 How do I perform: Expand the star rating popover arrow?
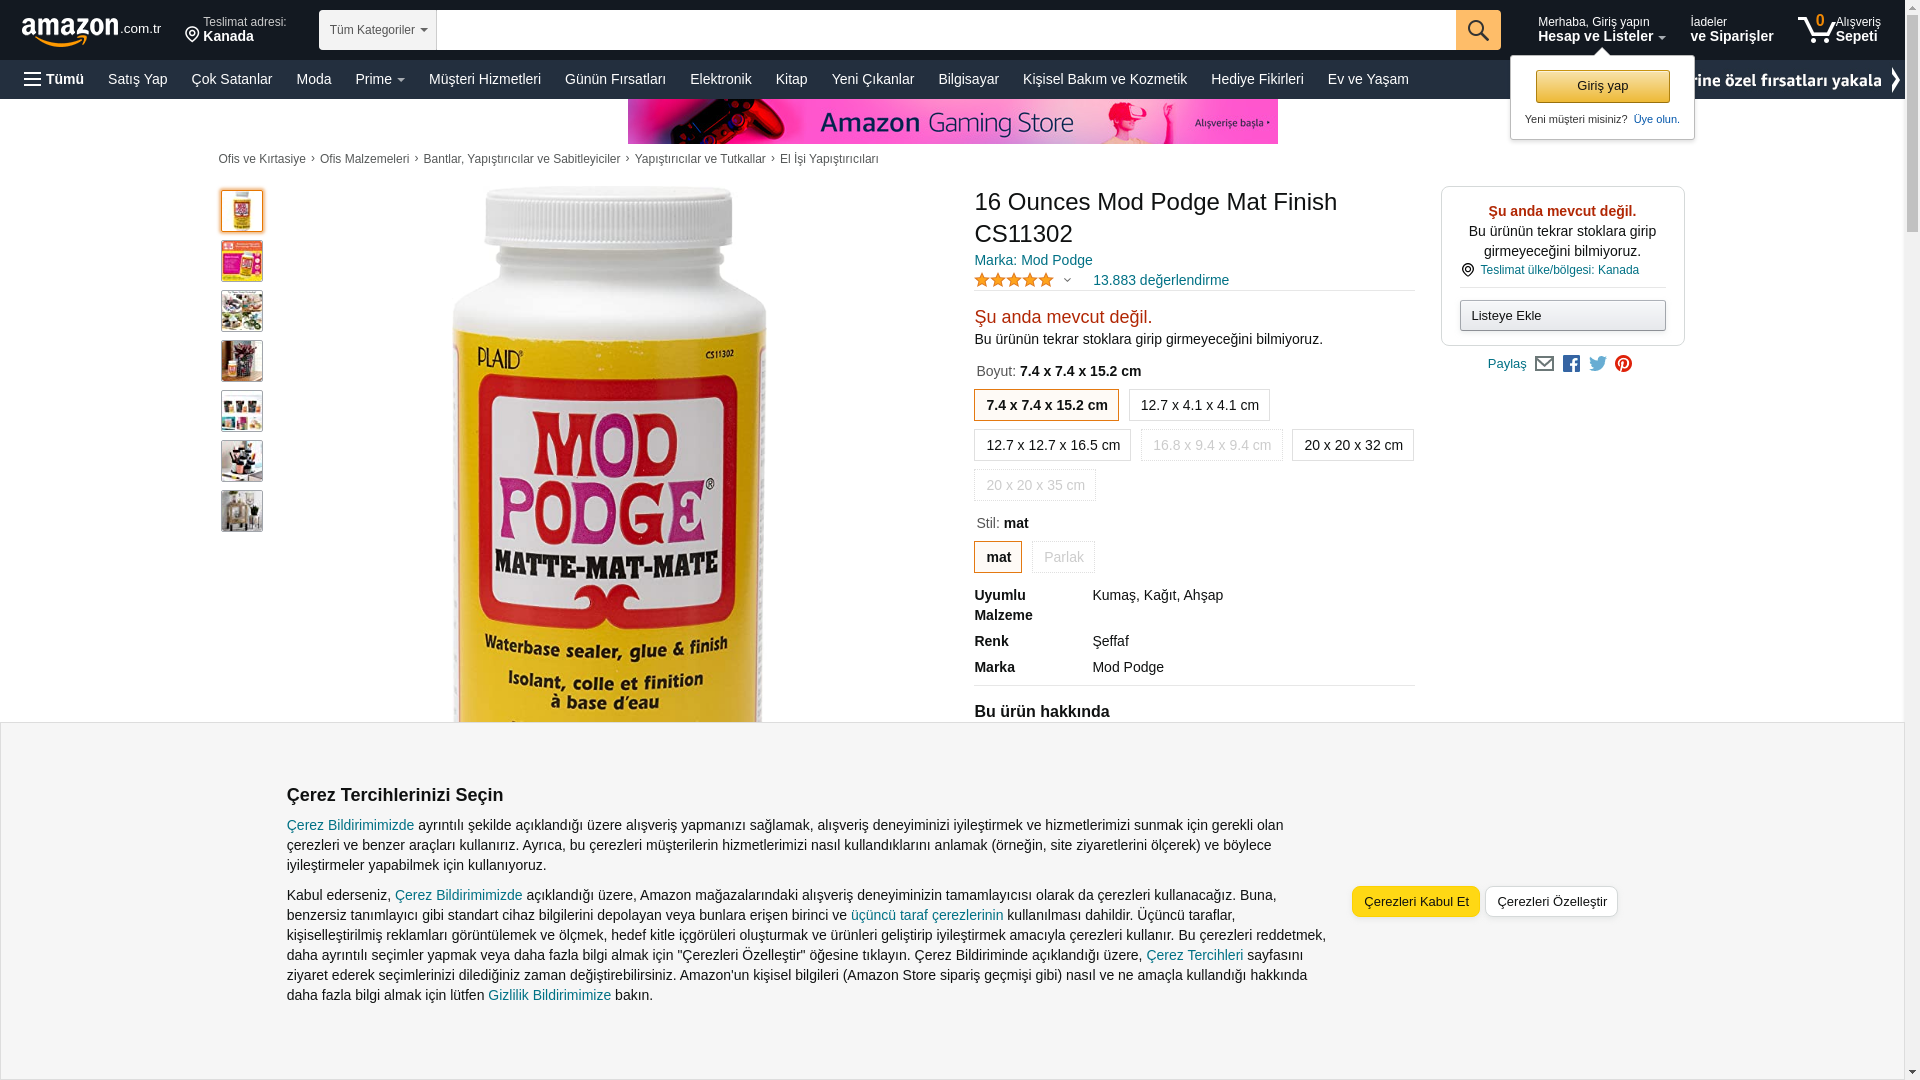[x=1067, y=281]
